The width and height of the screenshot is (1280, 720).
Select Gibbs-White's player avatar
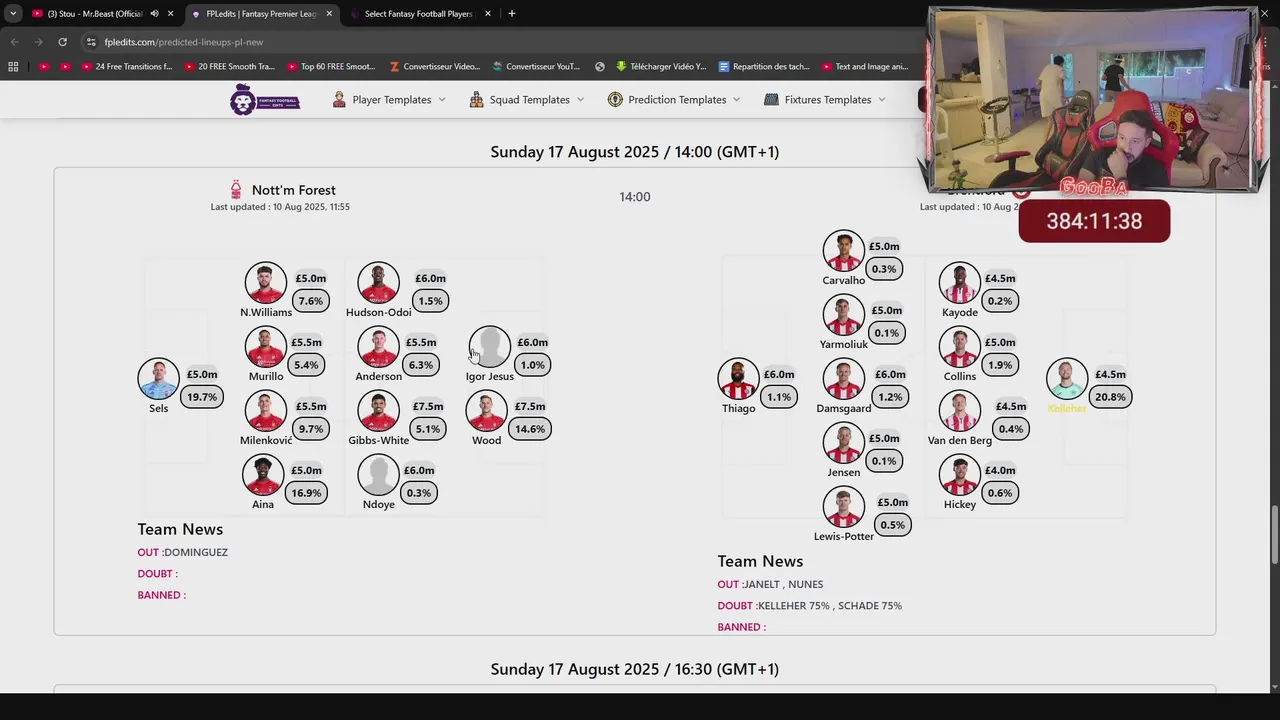click(378, 411)
